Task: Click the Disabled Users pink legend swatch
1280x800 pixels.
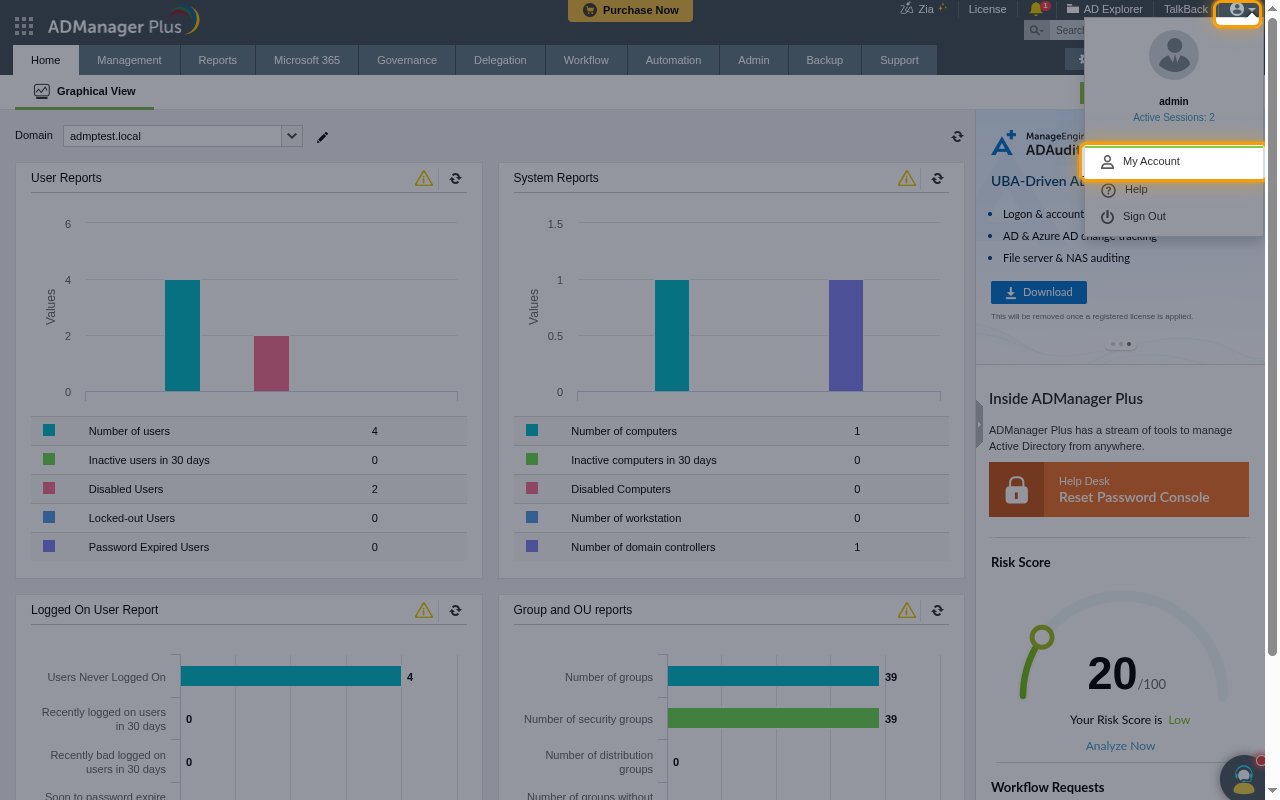Action: [x=49, y=488]
